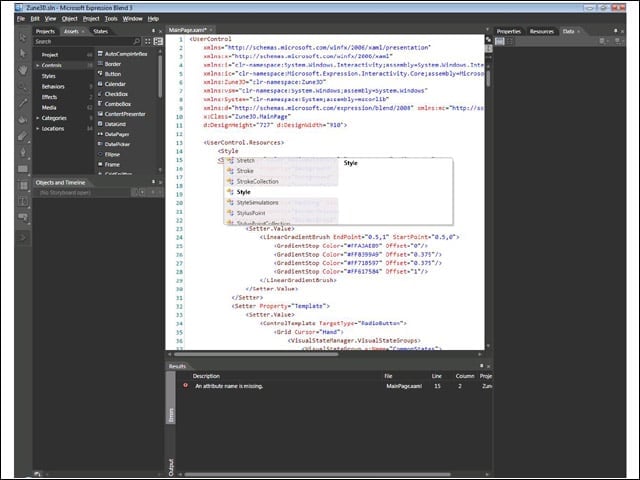Select the Button control tool
This screenshot has width=640, height=480.
click(23, 218)
